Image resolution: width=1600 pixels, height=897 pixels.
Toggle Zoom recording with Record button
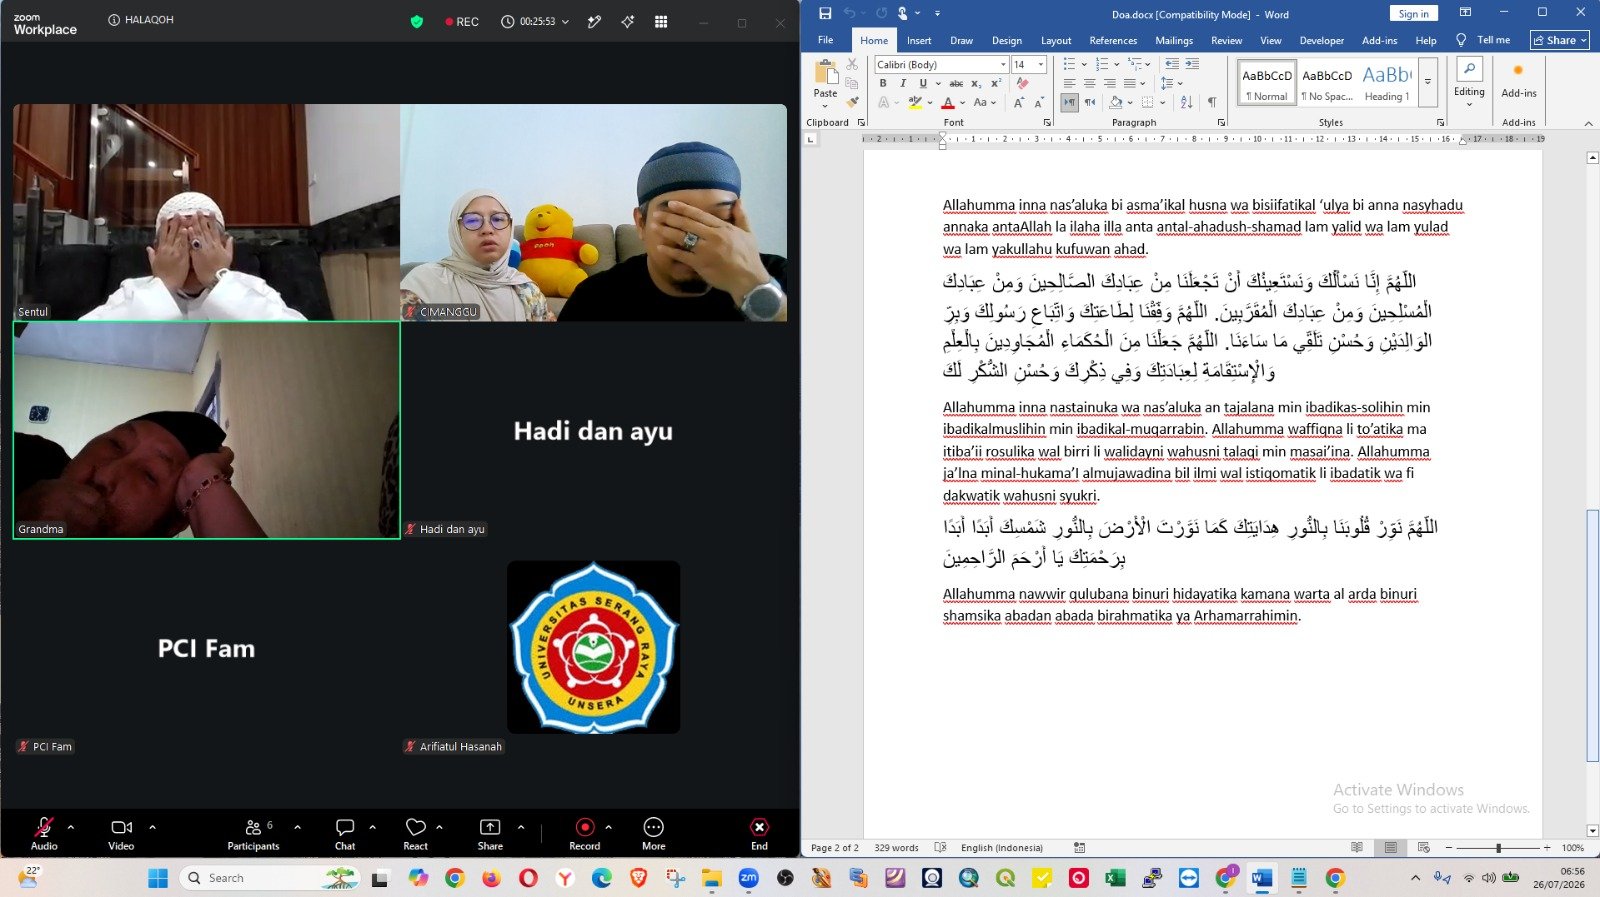point(585,833)
